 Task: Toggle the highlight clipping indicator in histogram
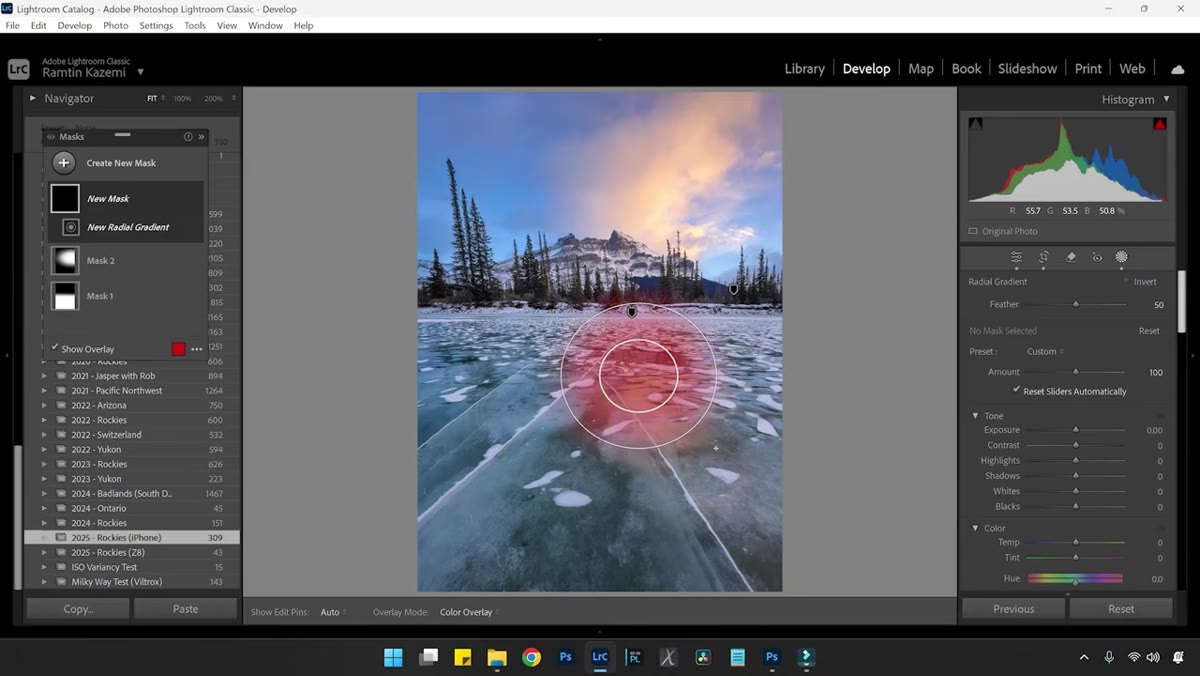tap(1160, 124)
